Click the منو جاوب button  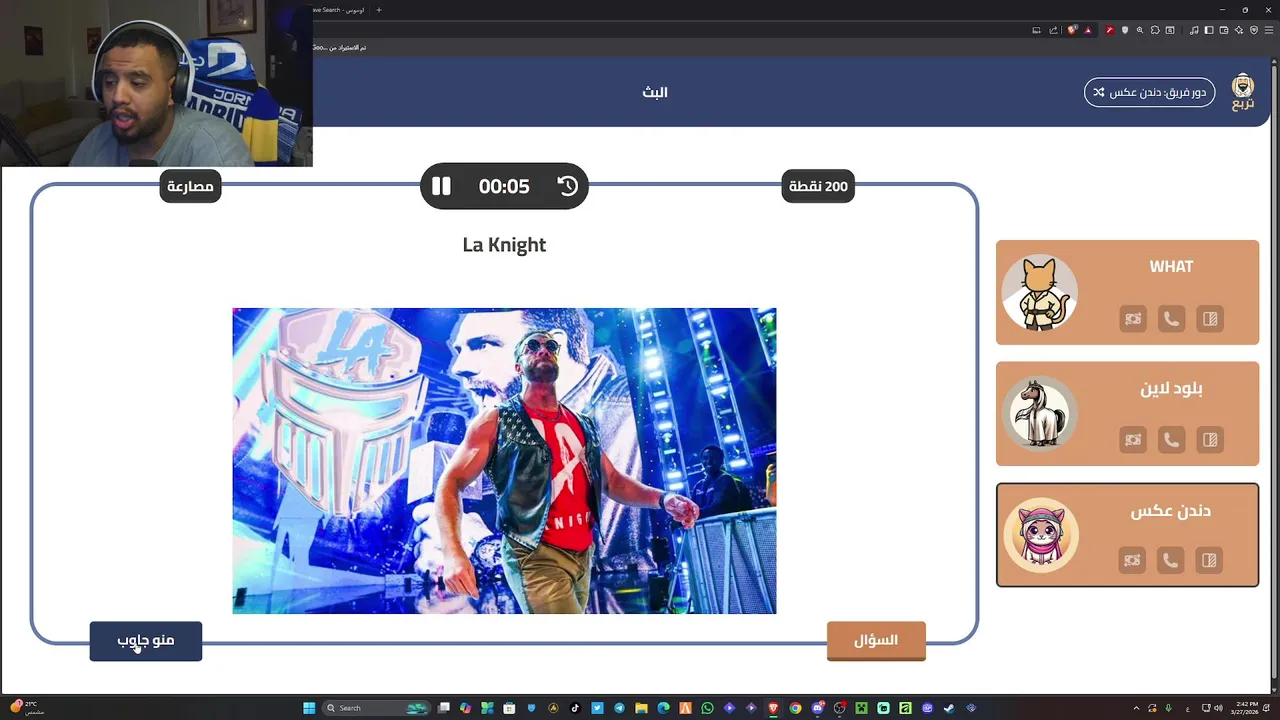click(x=146, y=641)
